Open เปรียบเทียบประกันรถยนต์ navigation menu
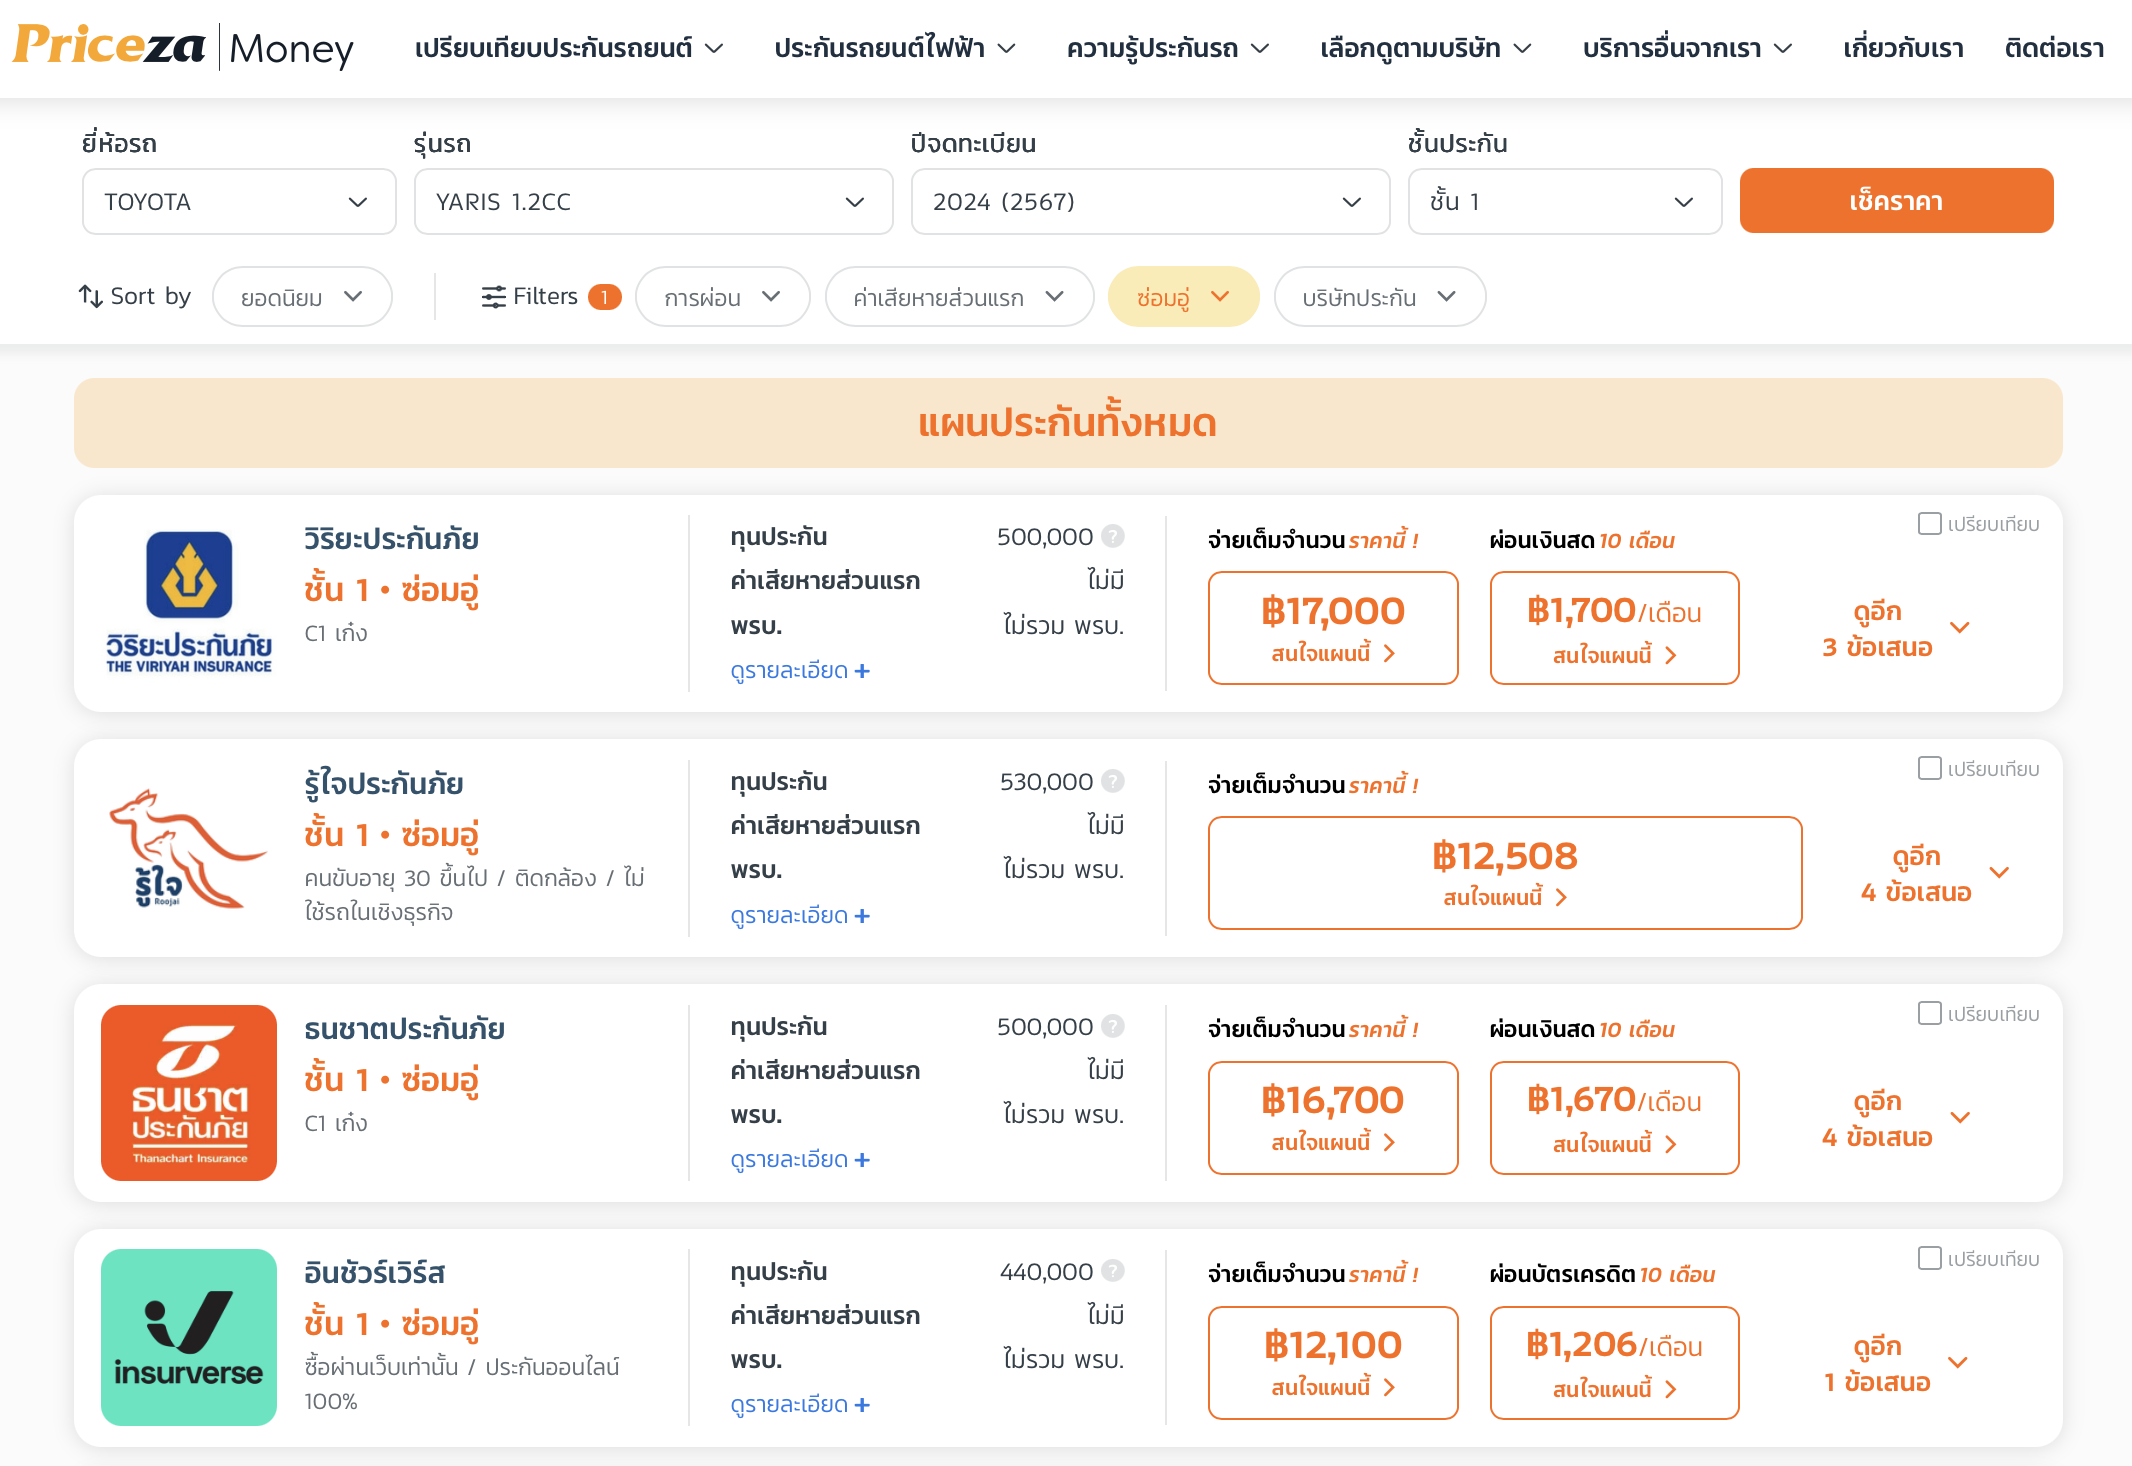The width and height of the screenshot is (2132, 1466). [x=568, y=48]
